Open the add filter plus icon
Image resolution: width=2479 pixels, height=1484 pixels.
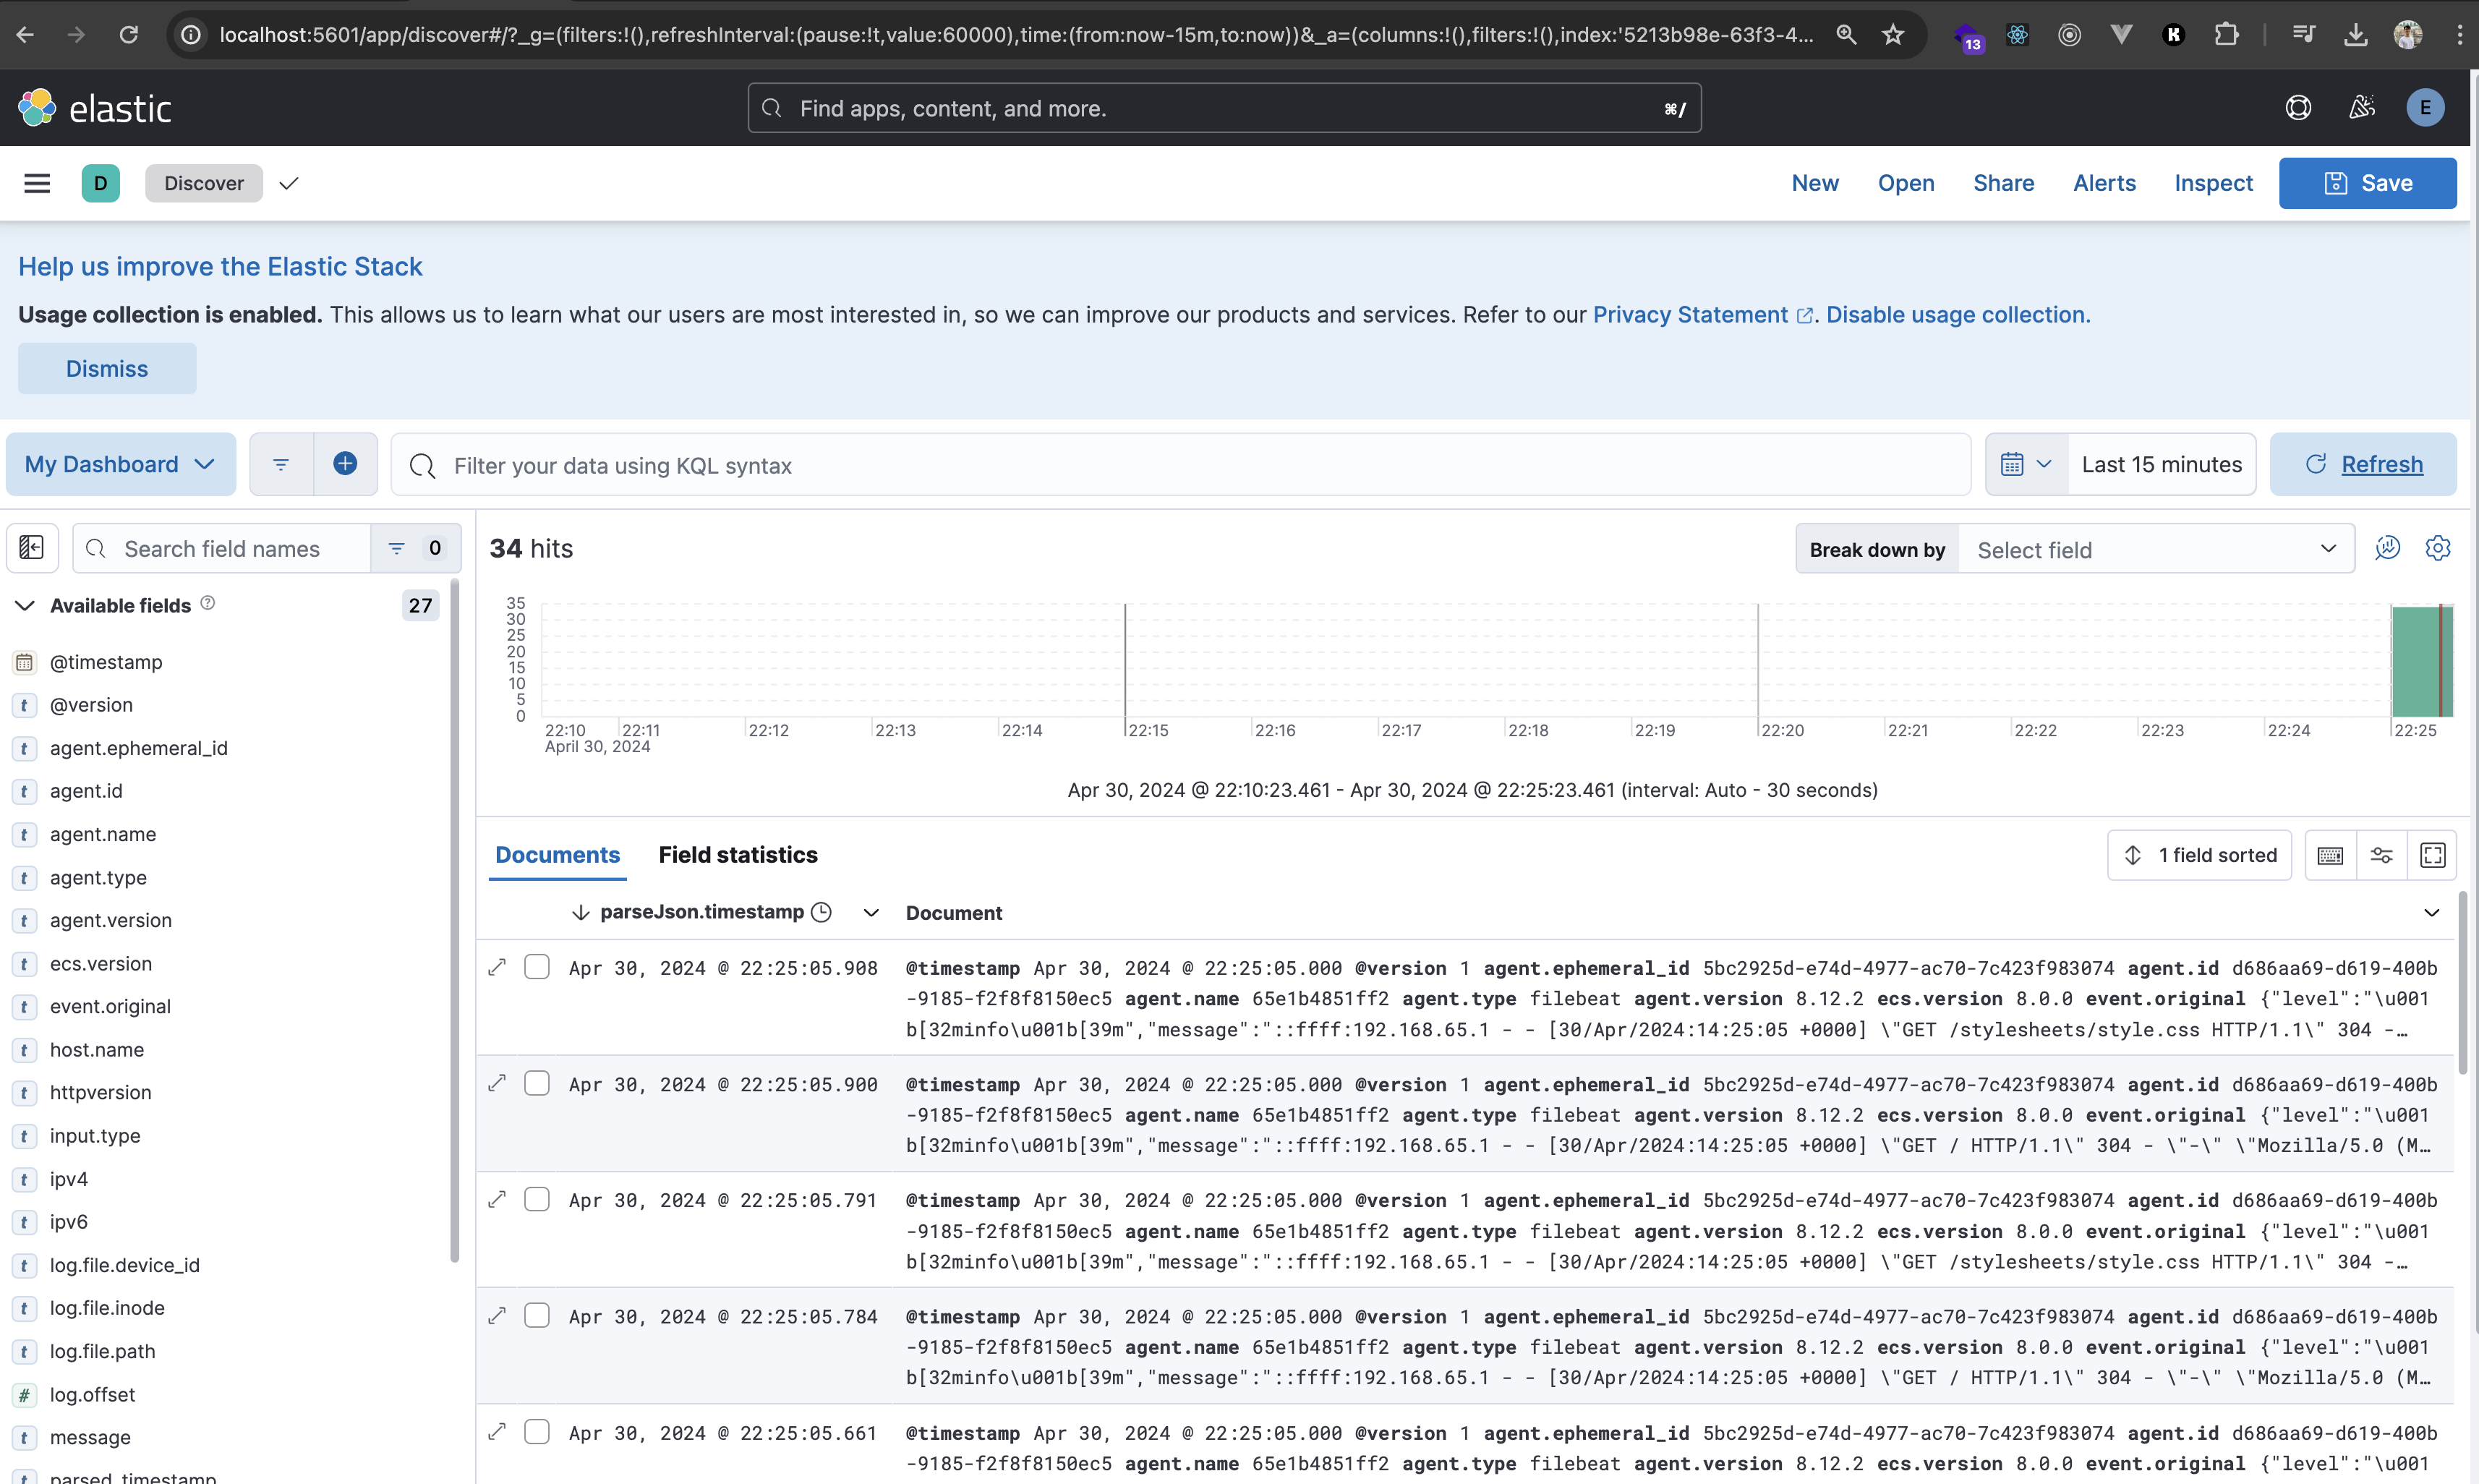pyautogui.click(x=345, y=463)
